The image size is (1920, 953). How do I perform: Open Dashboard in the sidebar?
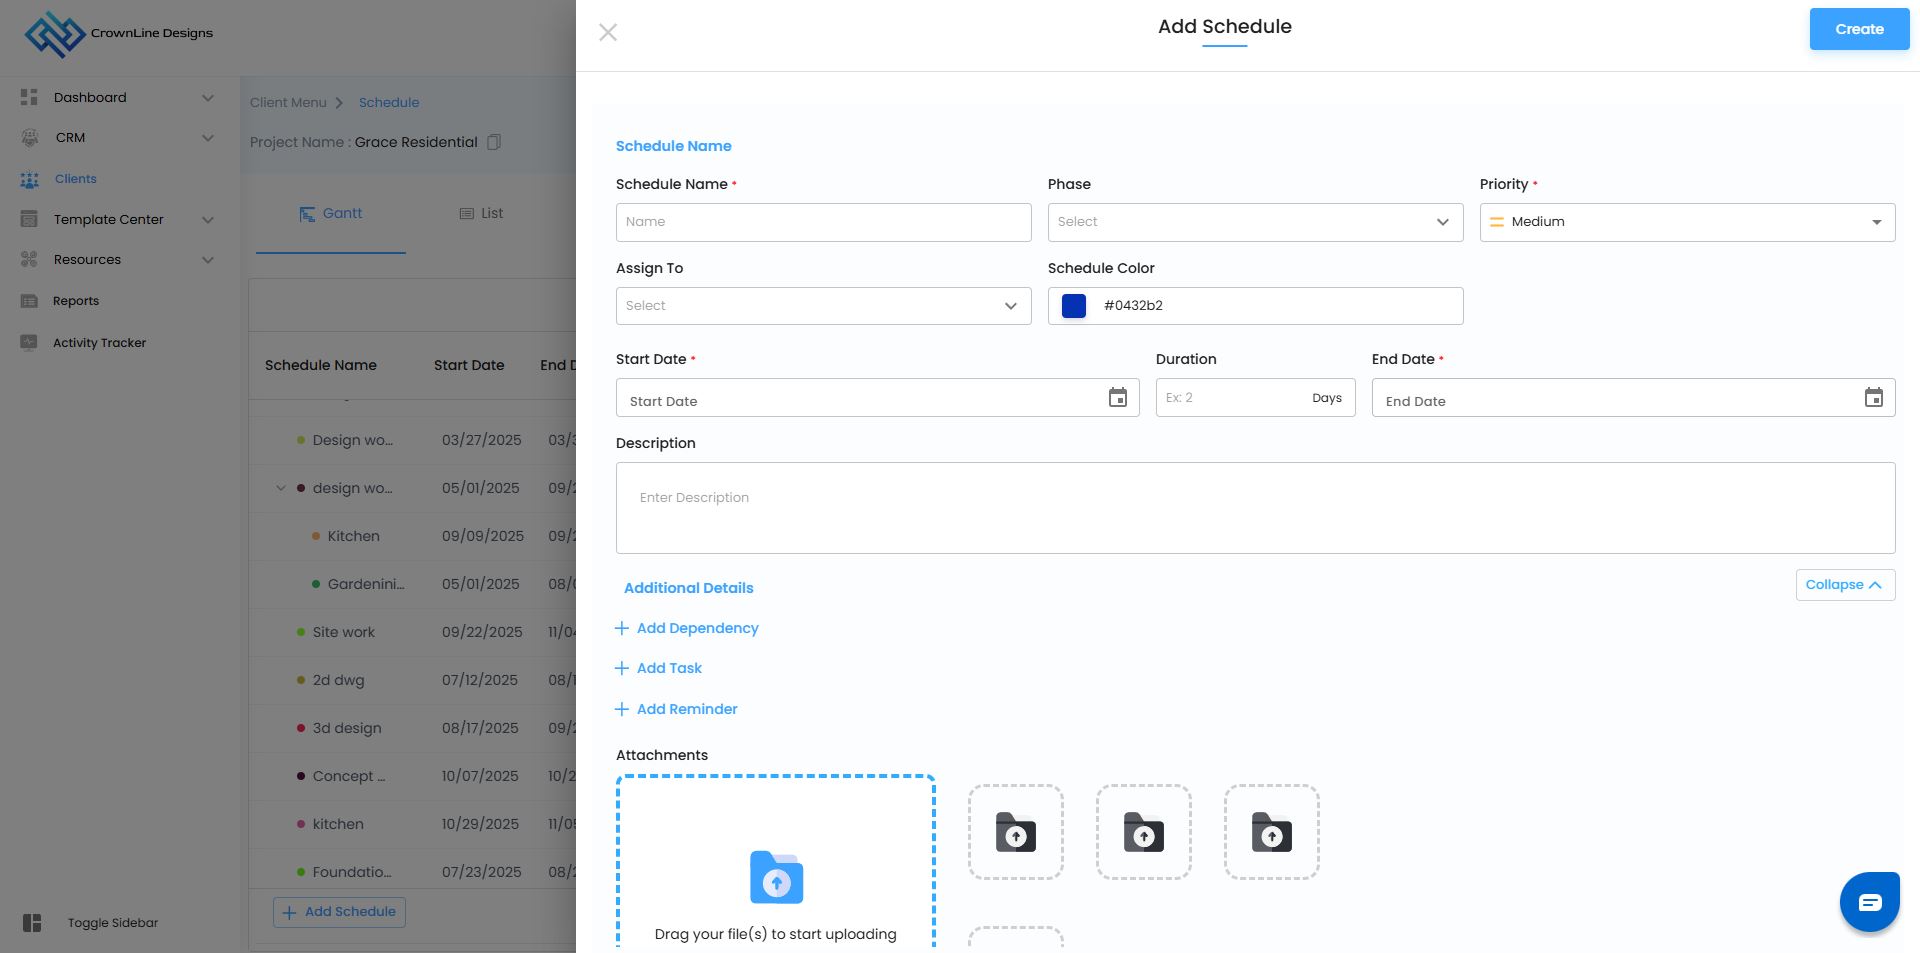click(90, 97)
